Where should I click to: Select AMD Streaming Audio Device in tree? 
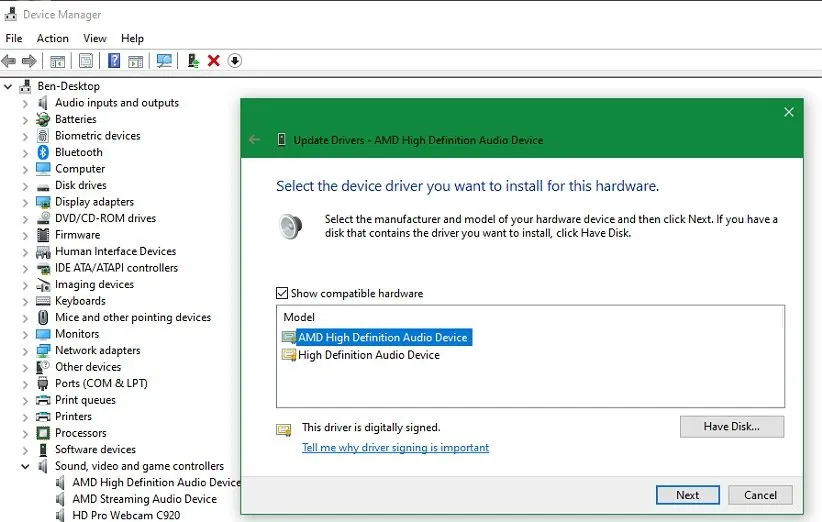[x=144, y=499]
